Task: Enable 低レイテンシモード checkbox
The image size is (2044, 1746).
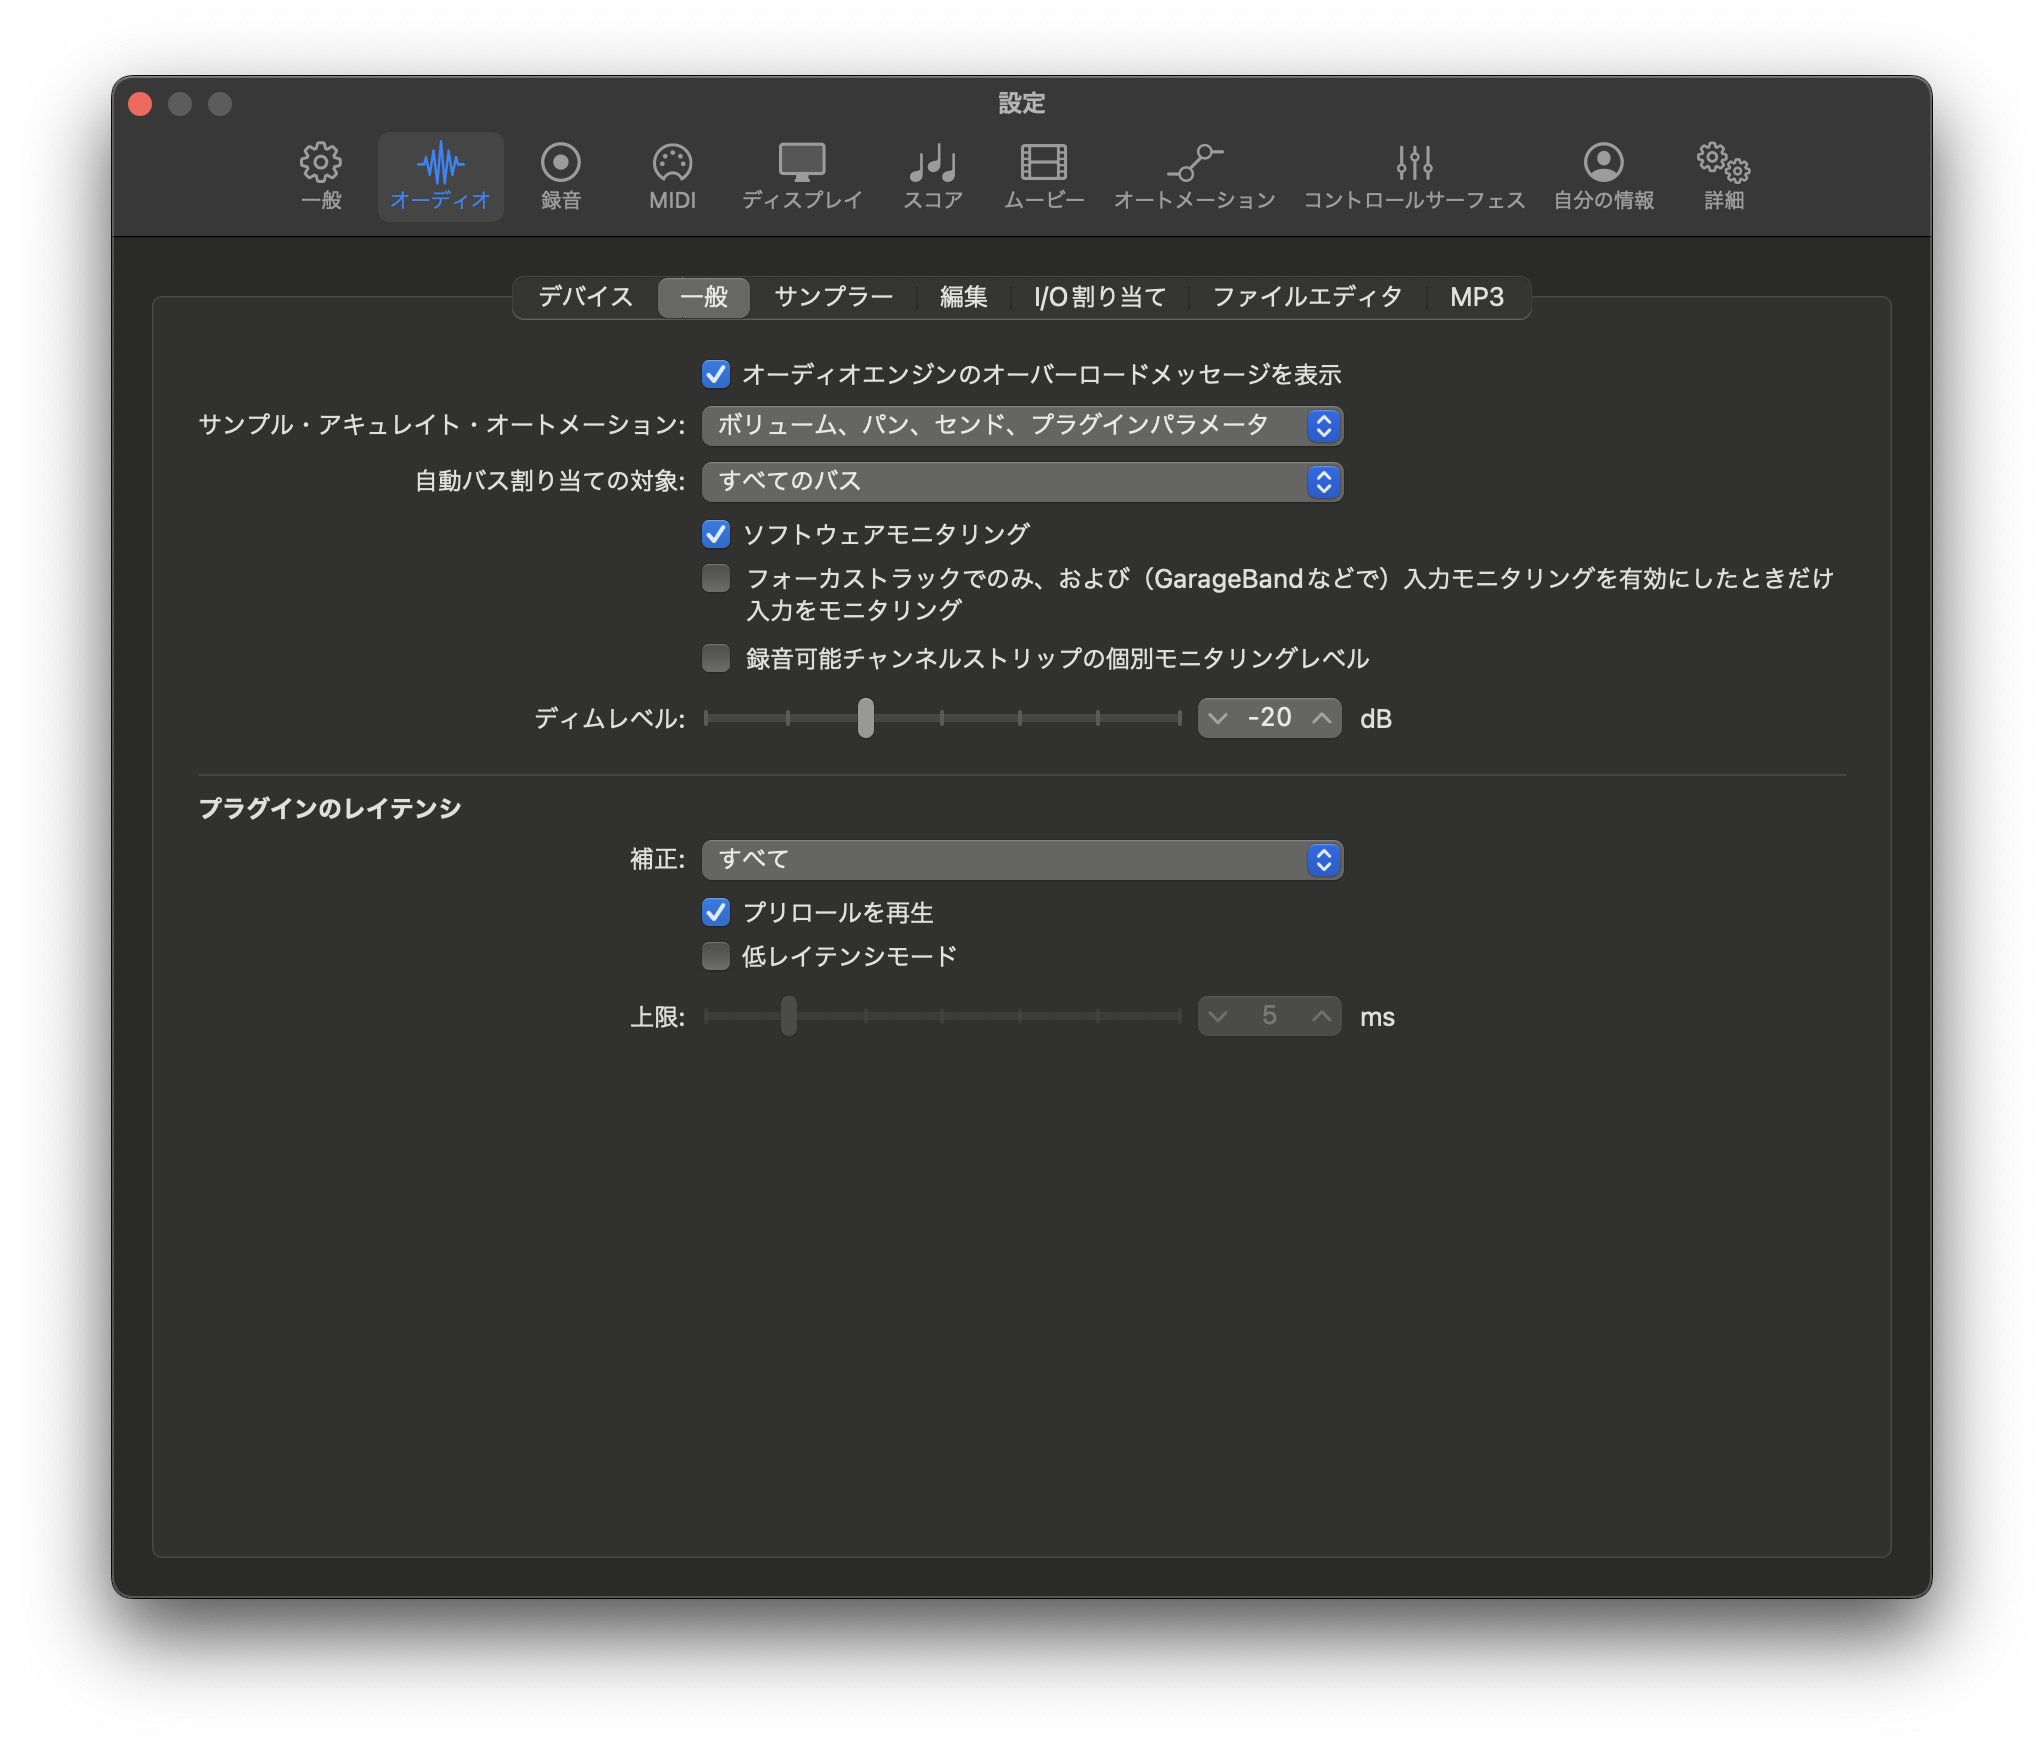Action: click(x=716, y=957)
